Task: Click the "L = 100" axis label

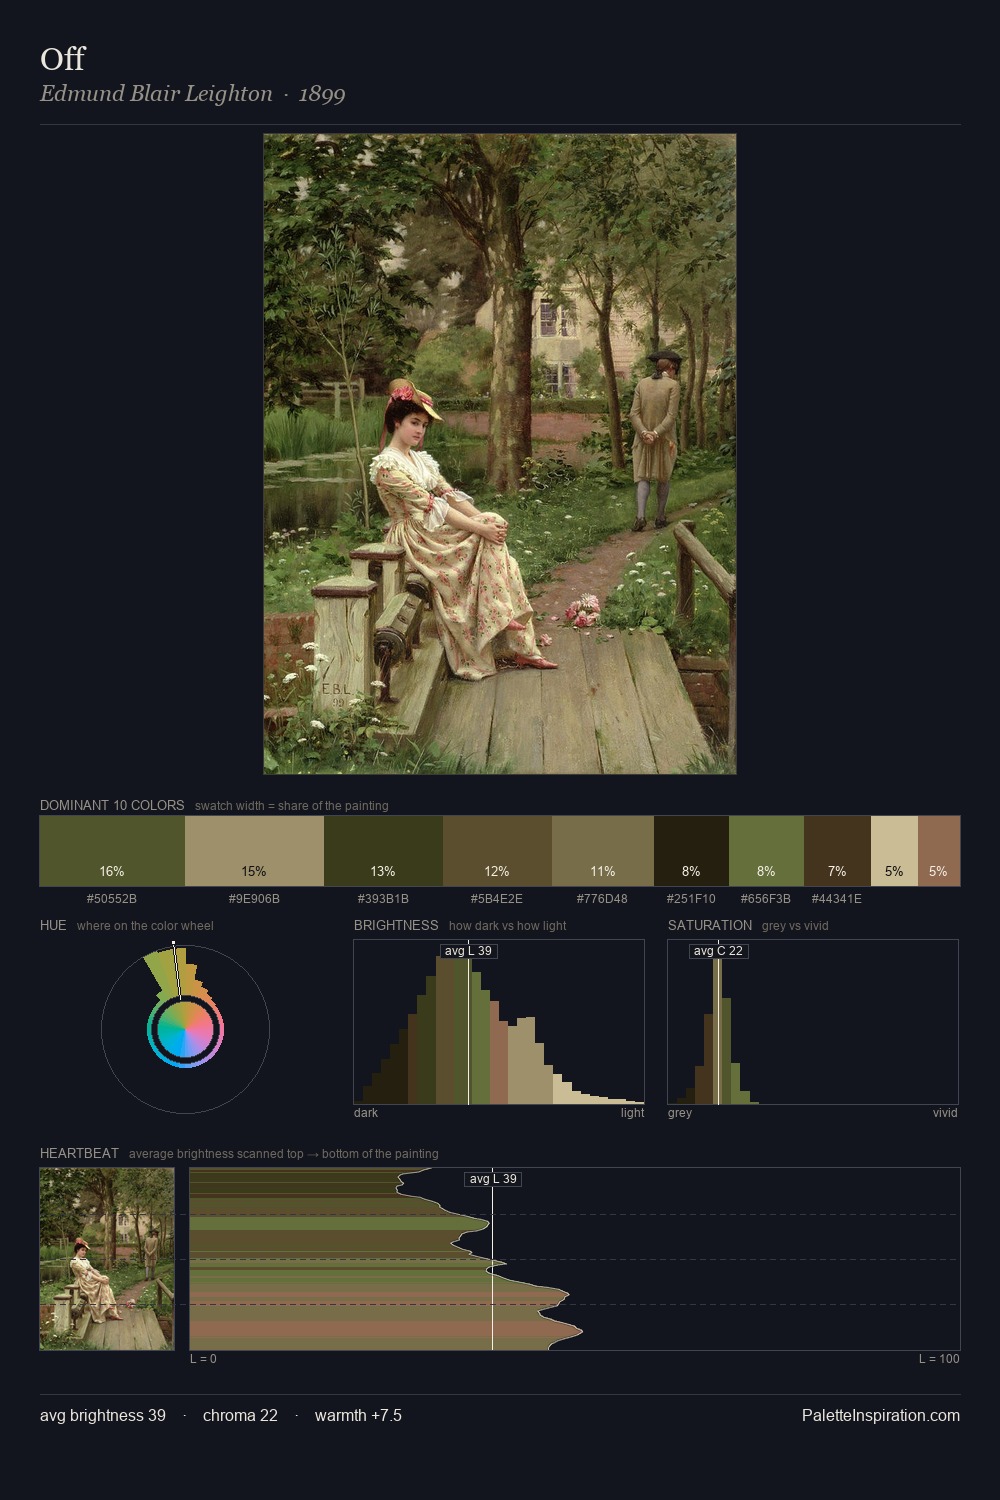Action: 939,1359
